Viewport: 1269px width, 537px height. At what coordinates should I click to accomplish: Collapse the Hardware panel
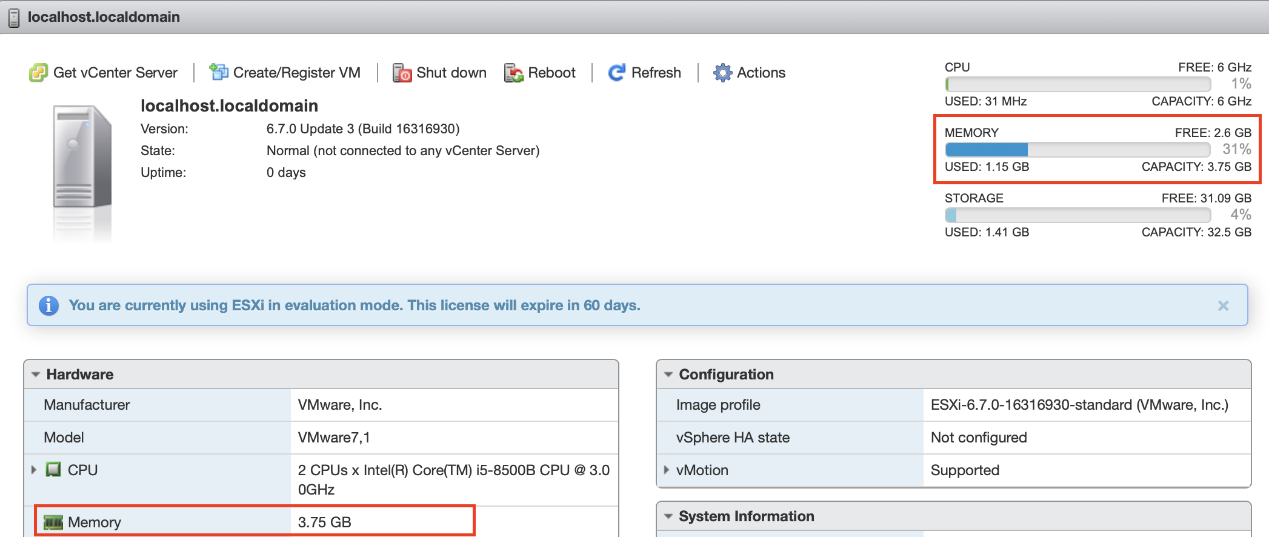[x=36, y=375]
